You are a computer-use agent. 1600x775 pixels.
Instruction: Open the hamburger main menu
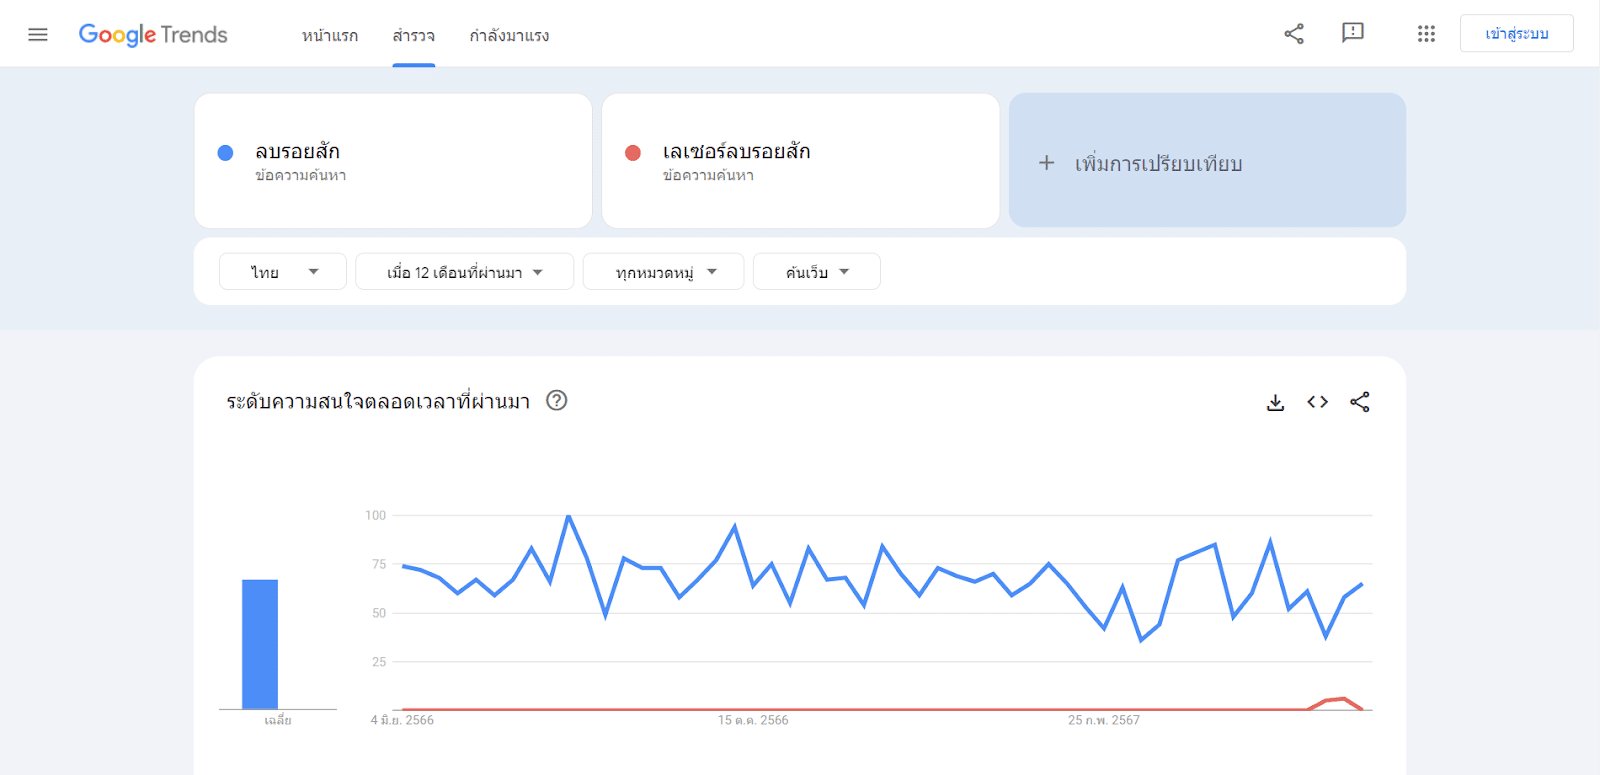pyautogui.click(x=38, y=35)
